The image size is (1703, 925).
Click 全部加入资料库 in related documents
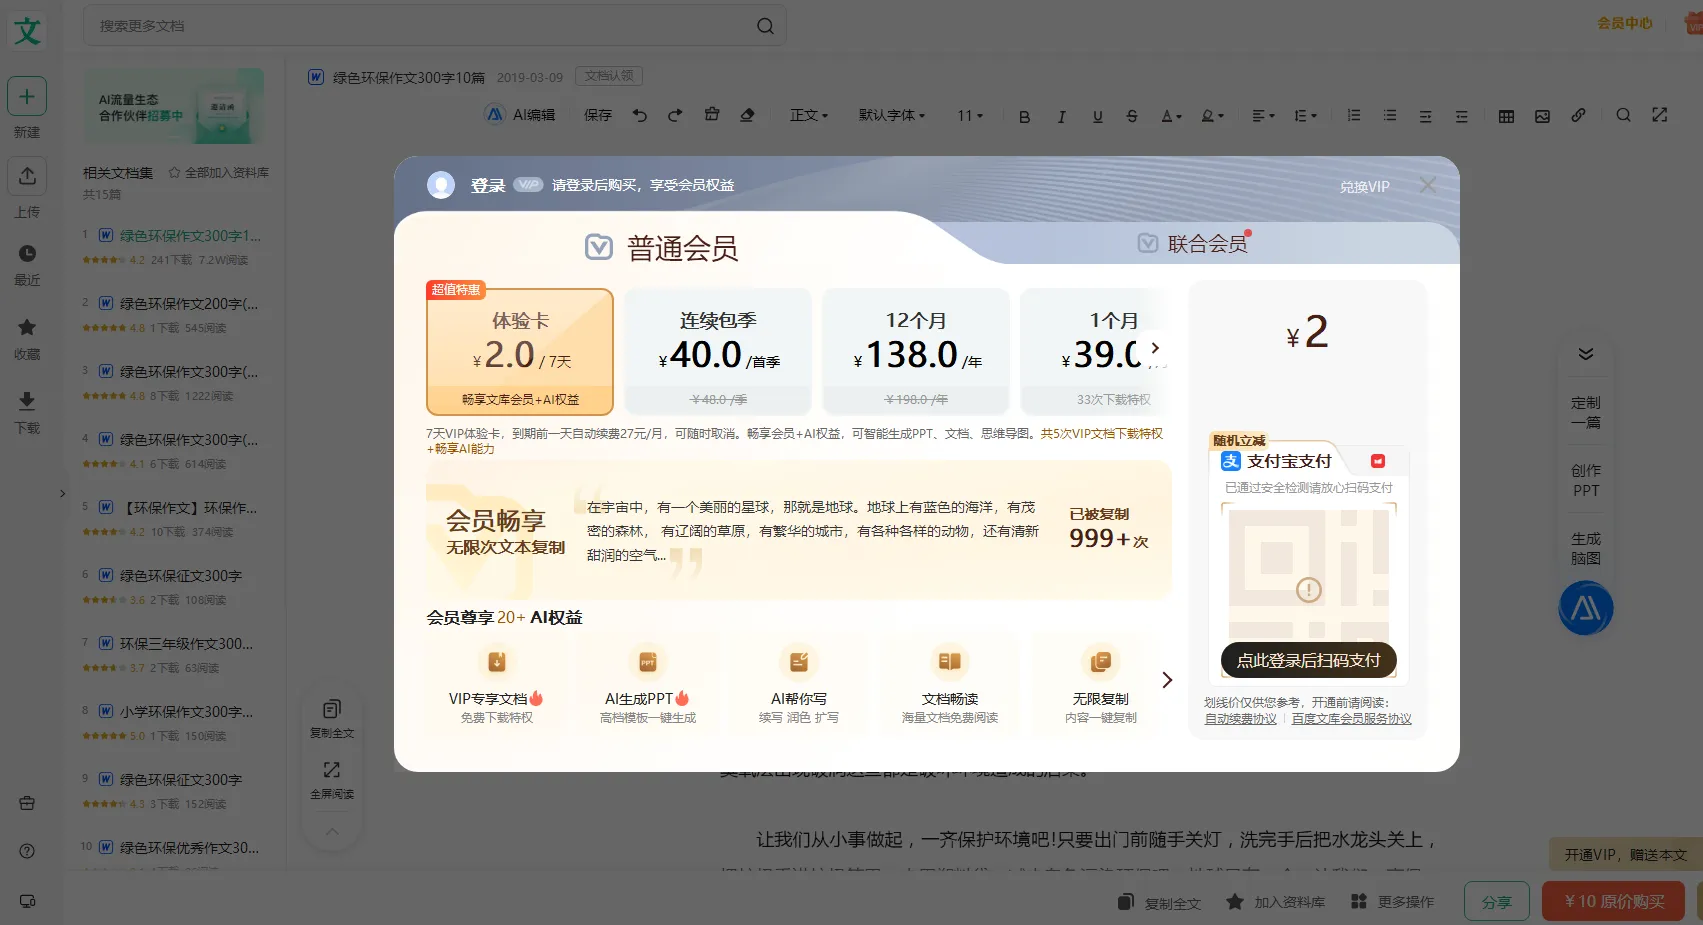[218, 173]
